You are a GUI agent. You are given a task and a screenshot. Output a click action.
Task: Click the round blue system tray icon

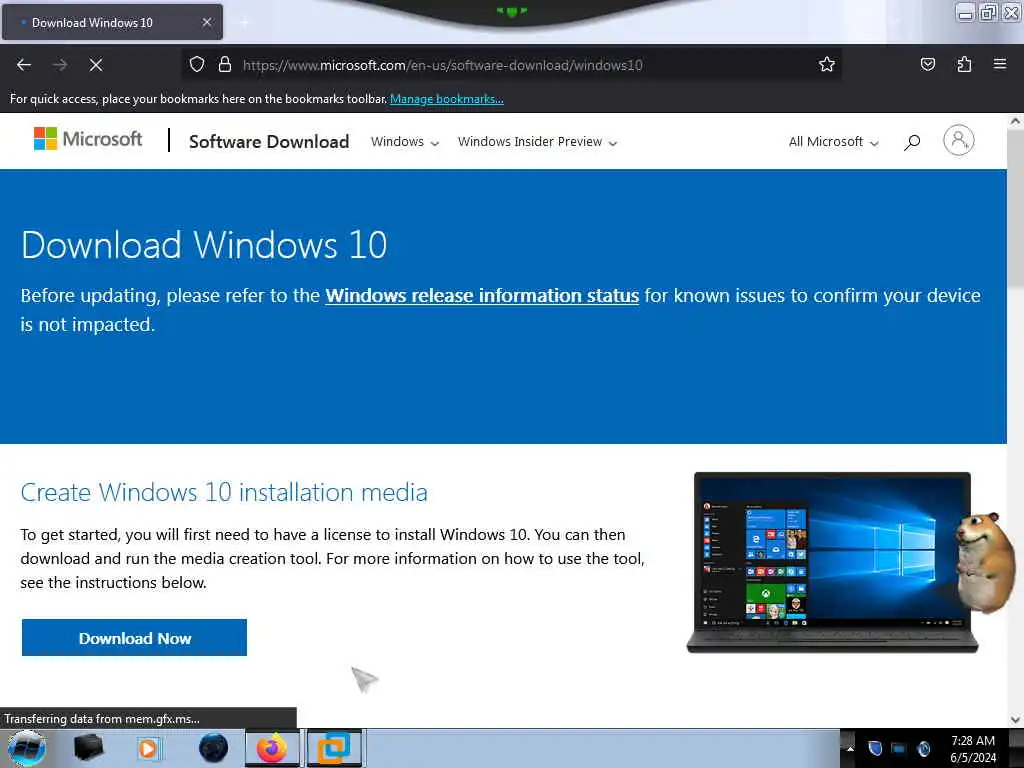click(x=923, y=748)
